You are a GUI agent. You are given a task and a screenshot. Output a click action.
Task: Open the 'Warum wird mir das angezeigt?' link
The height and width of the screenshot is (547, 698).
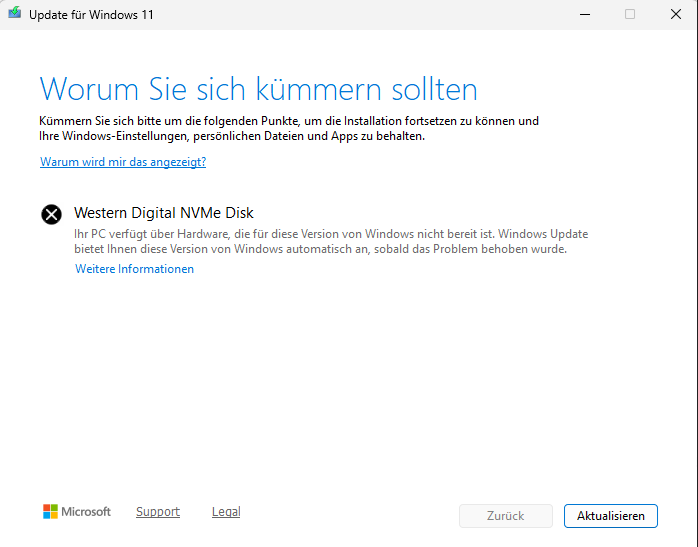[x=123, y=161]
